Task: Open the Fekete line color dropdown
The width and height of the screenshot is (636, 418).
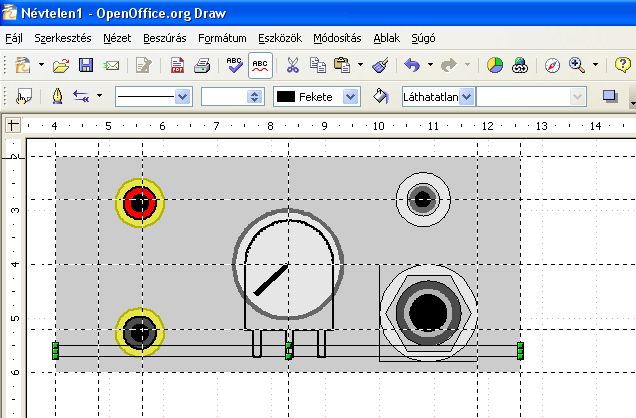Action: click(351, 97)
